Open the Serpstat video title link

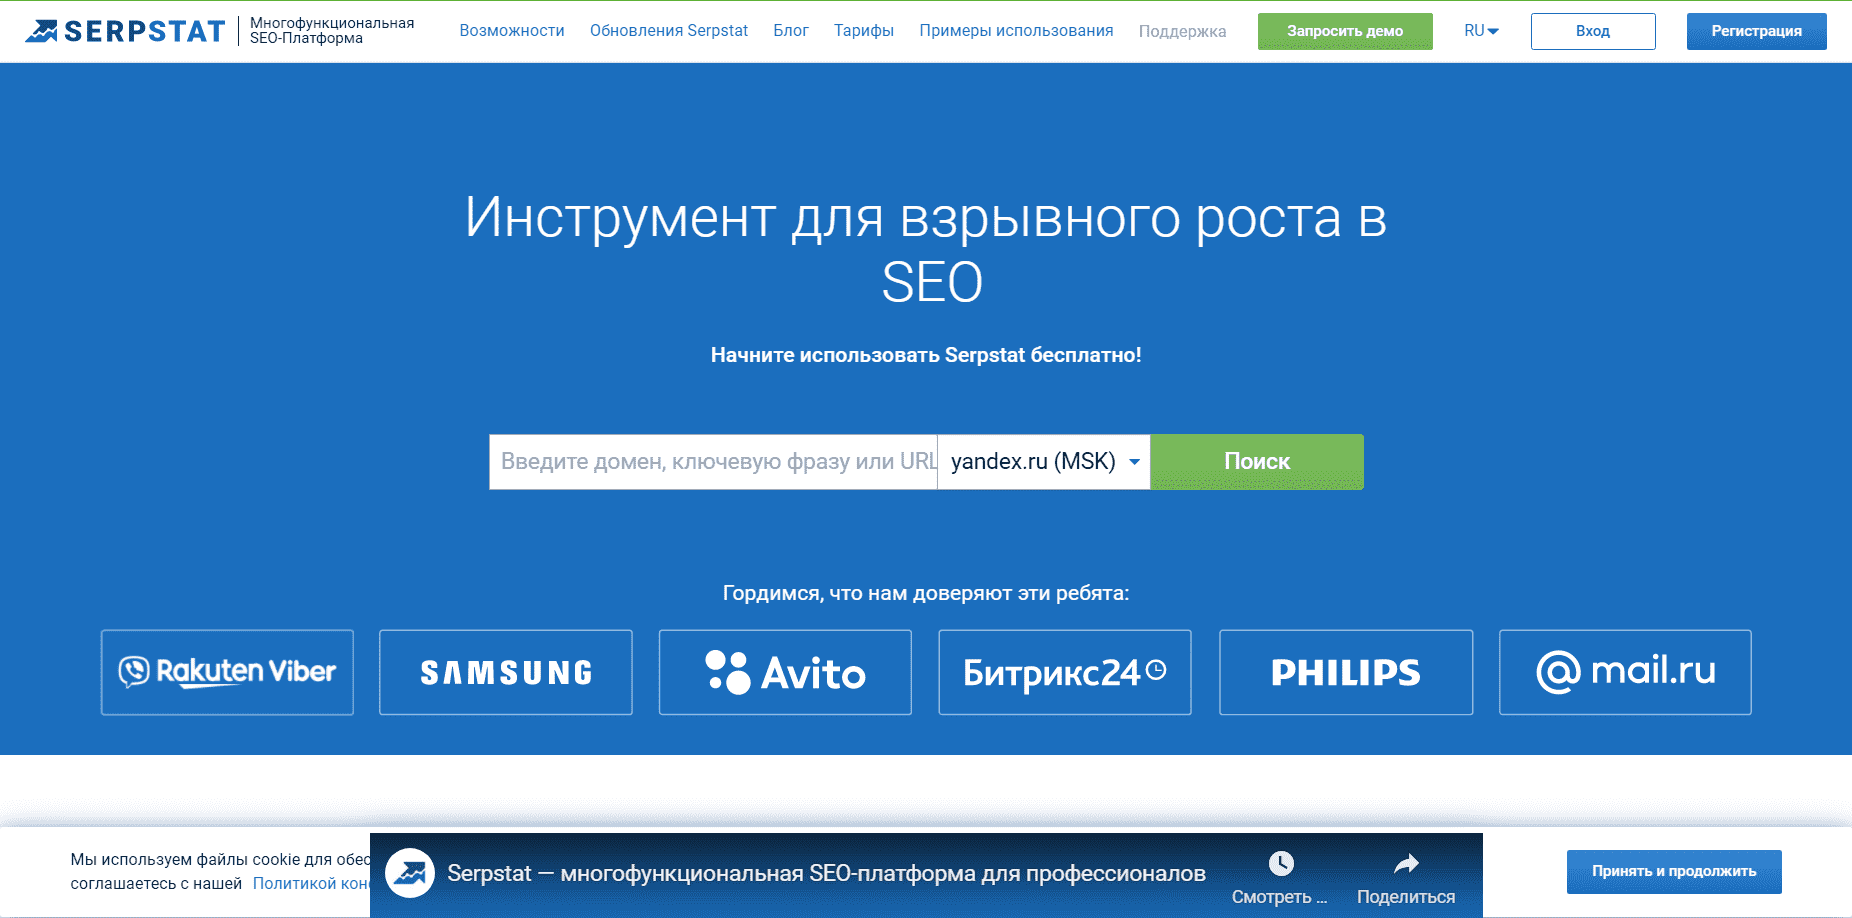[x=826, y=873]
